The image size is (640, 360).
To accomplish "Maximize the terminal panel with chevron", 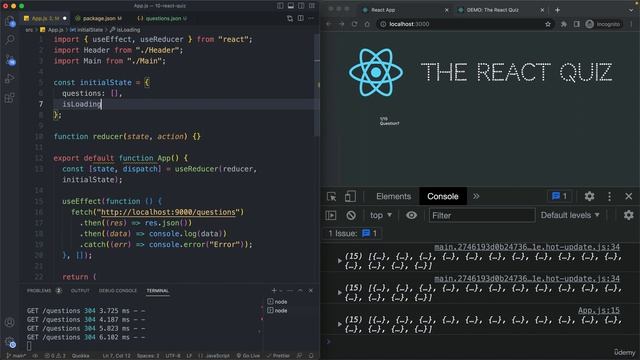I will (x=300, y=290).
